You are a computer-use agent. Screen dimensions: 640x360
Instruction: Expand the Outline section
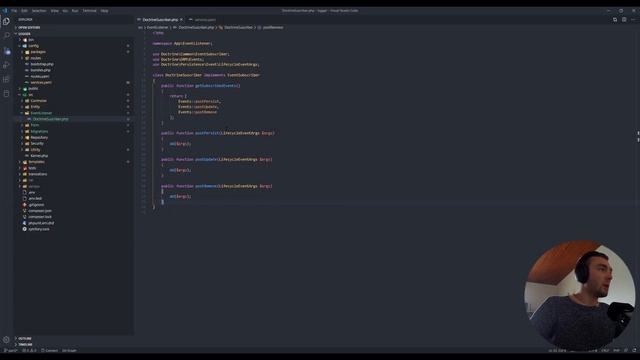24,339
